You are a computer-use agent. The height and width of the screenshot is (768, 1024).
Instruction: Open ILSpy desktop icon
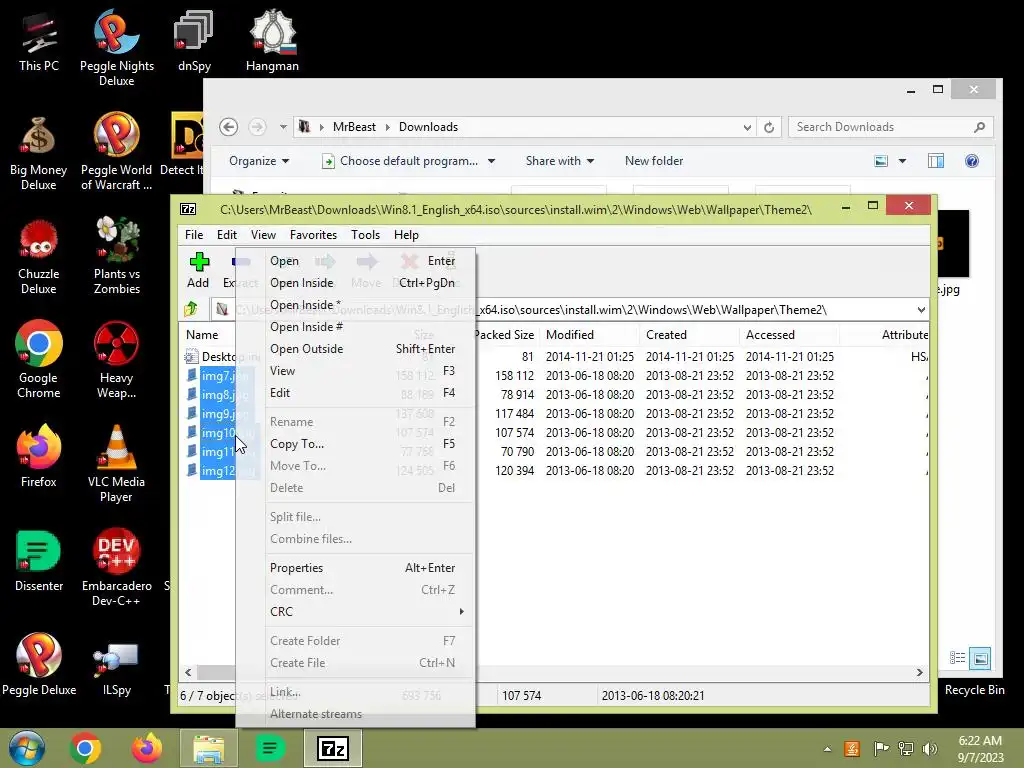[116, 668]
